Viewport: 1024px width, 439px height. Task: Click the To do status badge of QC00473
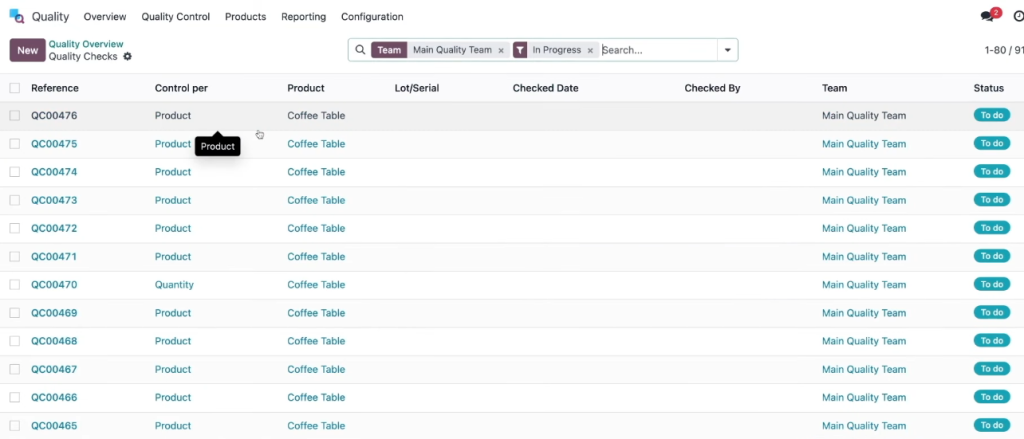coord(991,200)
